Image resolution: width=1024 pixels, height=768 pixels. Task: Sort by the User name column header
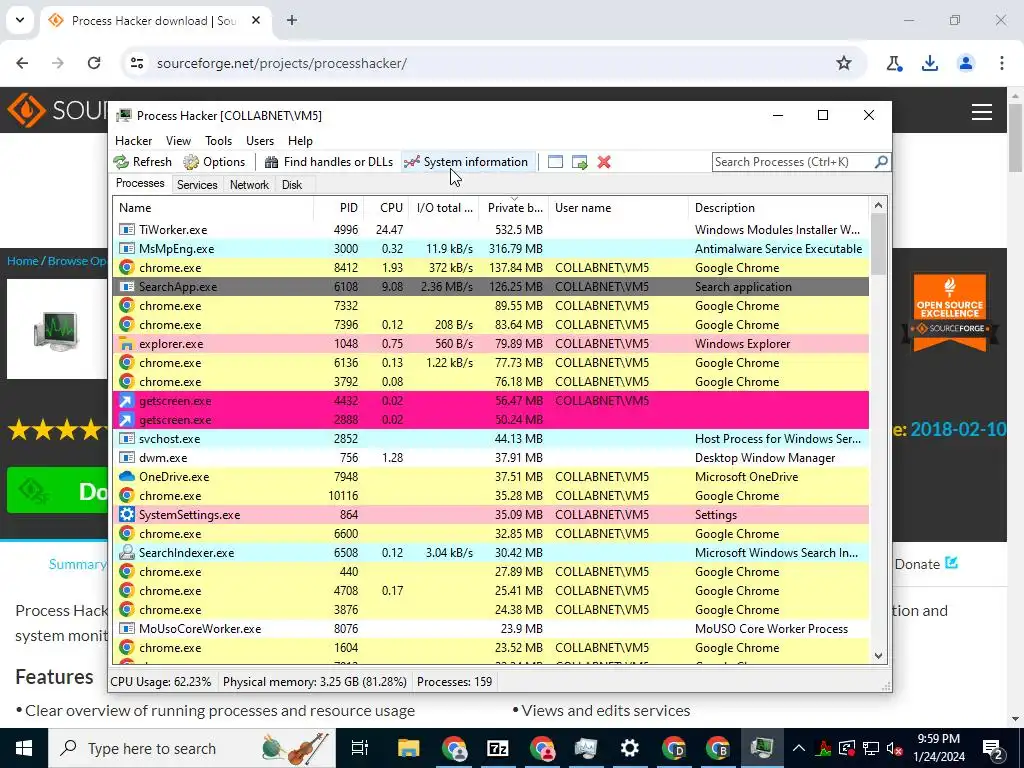click(x=618, y=208)
